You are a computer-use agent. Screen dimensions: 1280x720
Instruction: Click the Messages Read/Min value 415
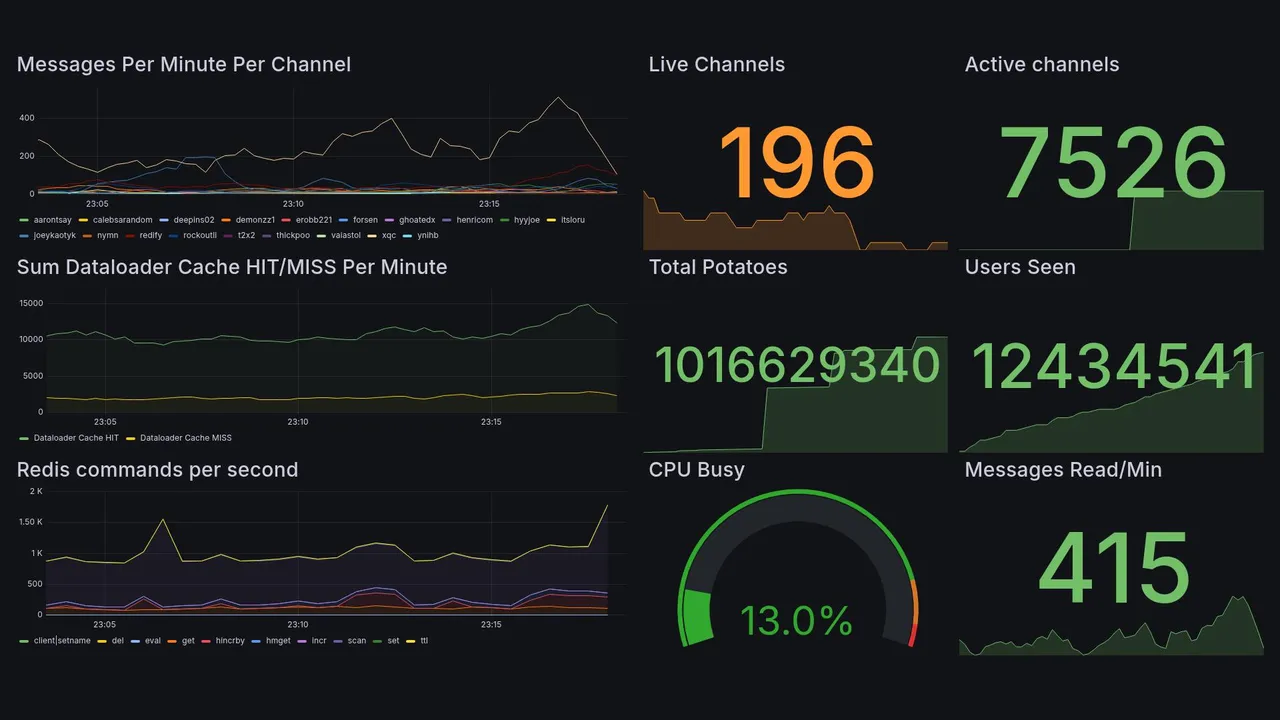[1114, 567]
